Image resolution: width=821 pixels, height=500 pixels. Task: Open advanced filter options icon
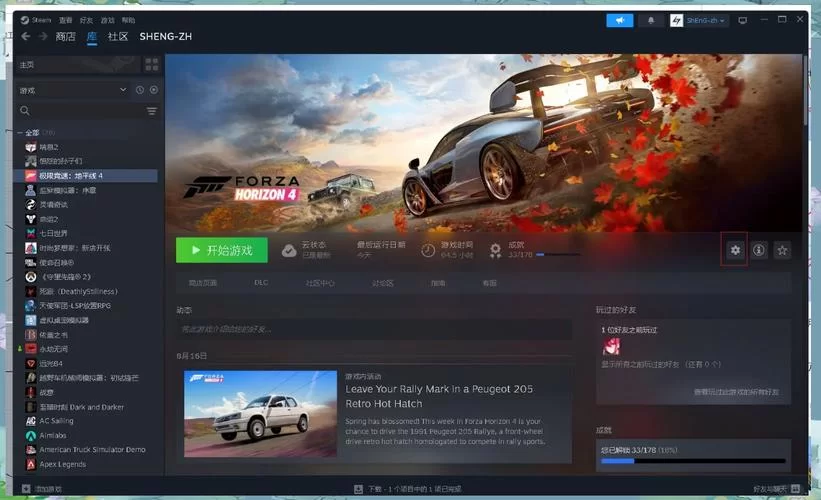152,111
